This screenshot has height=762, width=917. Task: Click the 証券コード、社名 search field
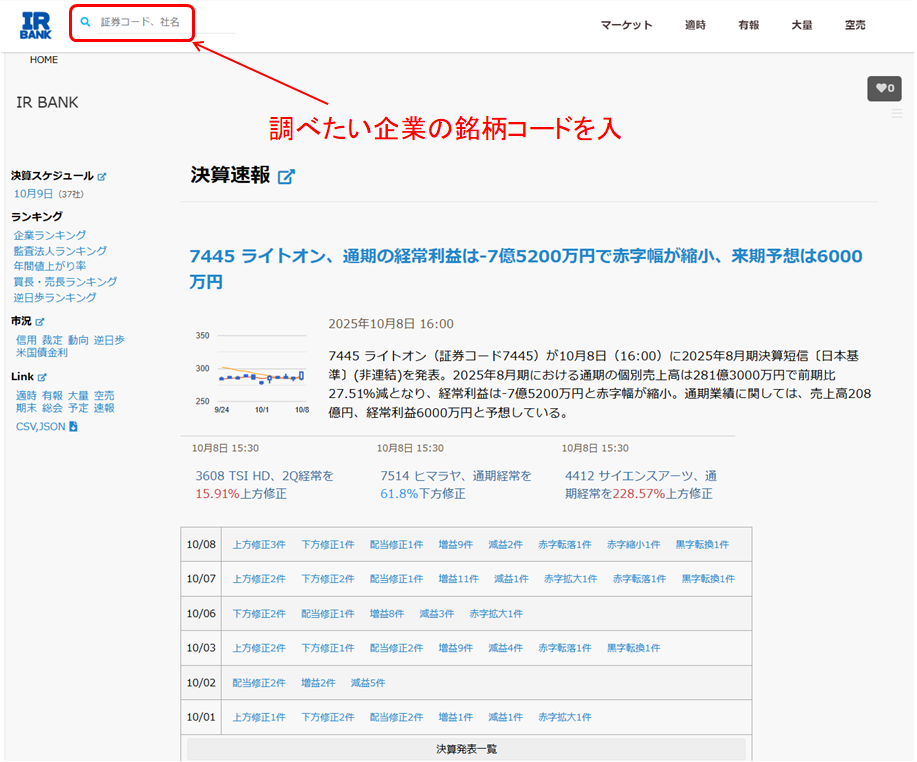pyautogui.click(x=160, y=22)
